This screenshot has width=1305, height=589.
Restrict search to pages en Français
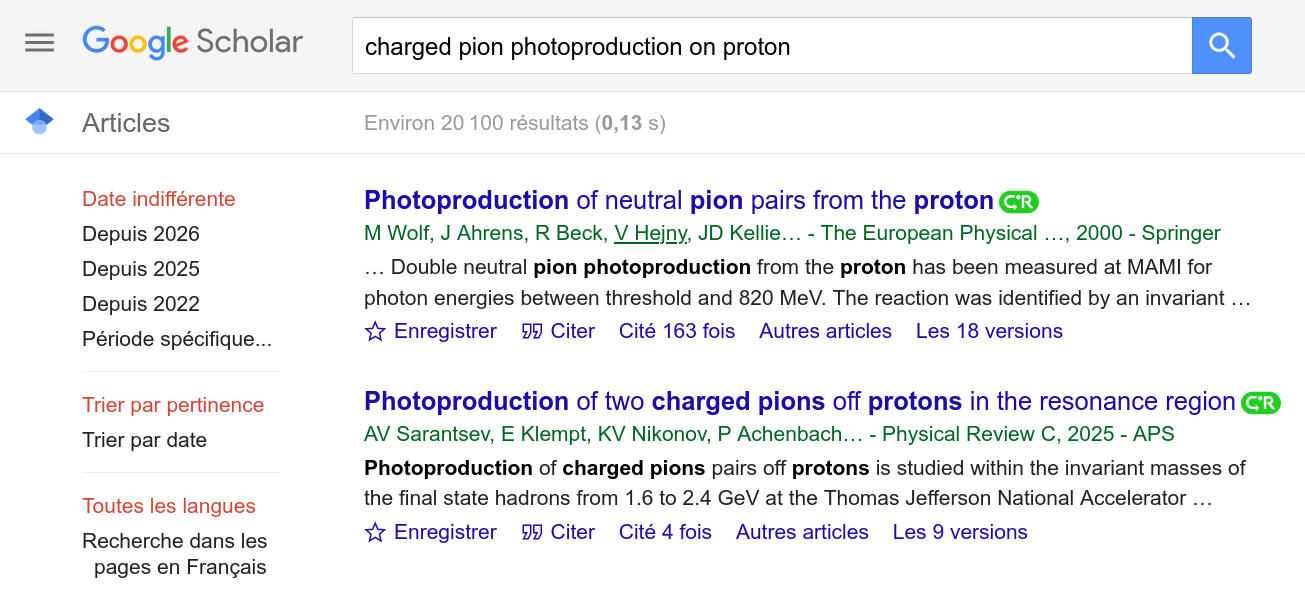[175, 554]
